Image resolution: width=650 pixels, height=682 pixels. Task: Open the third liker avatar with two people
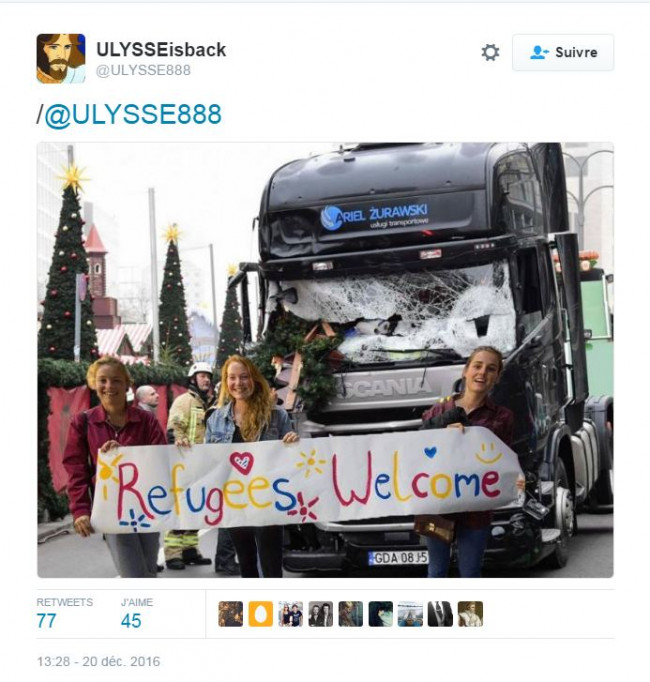pyautogui.click(x=291, y=614)
